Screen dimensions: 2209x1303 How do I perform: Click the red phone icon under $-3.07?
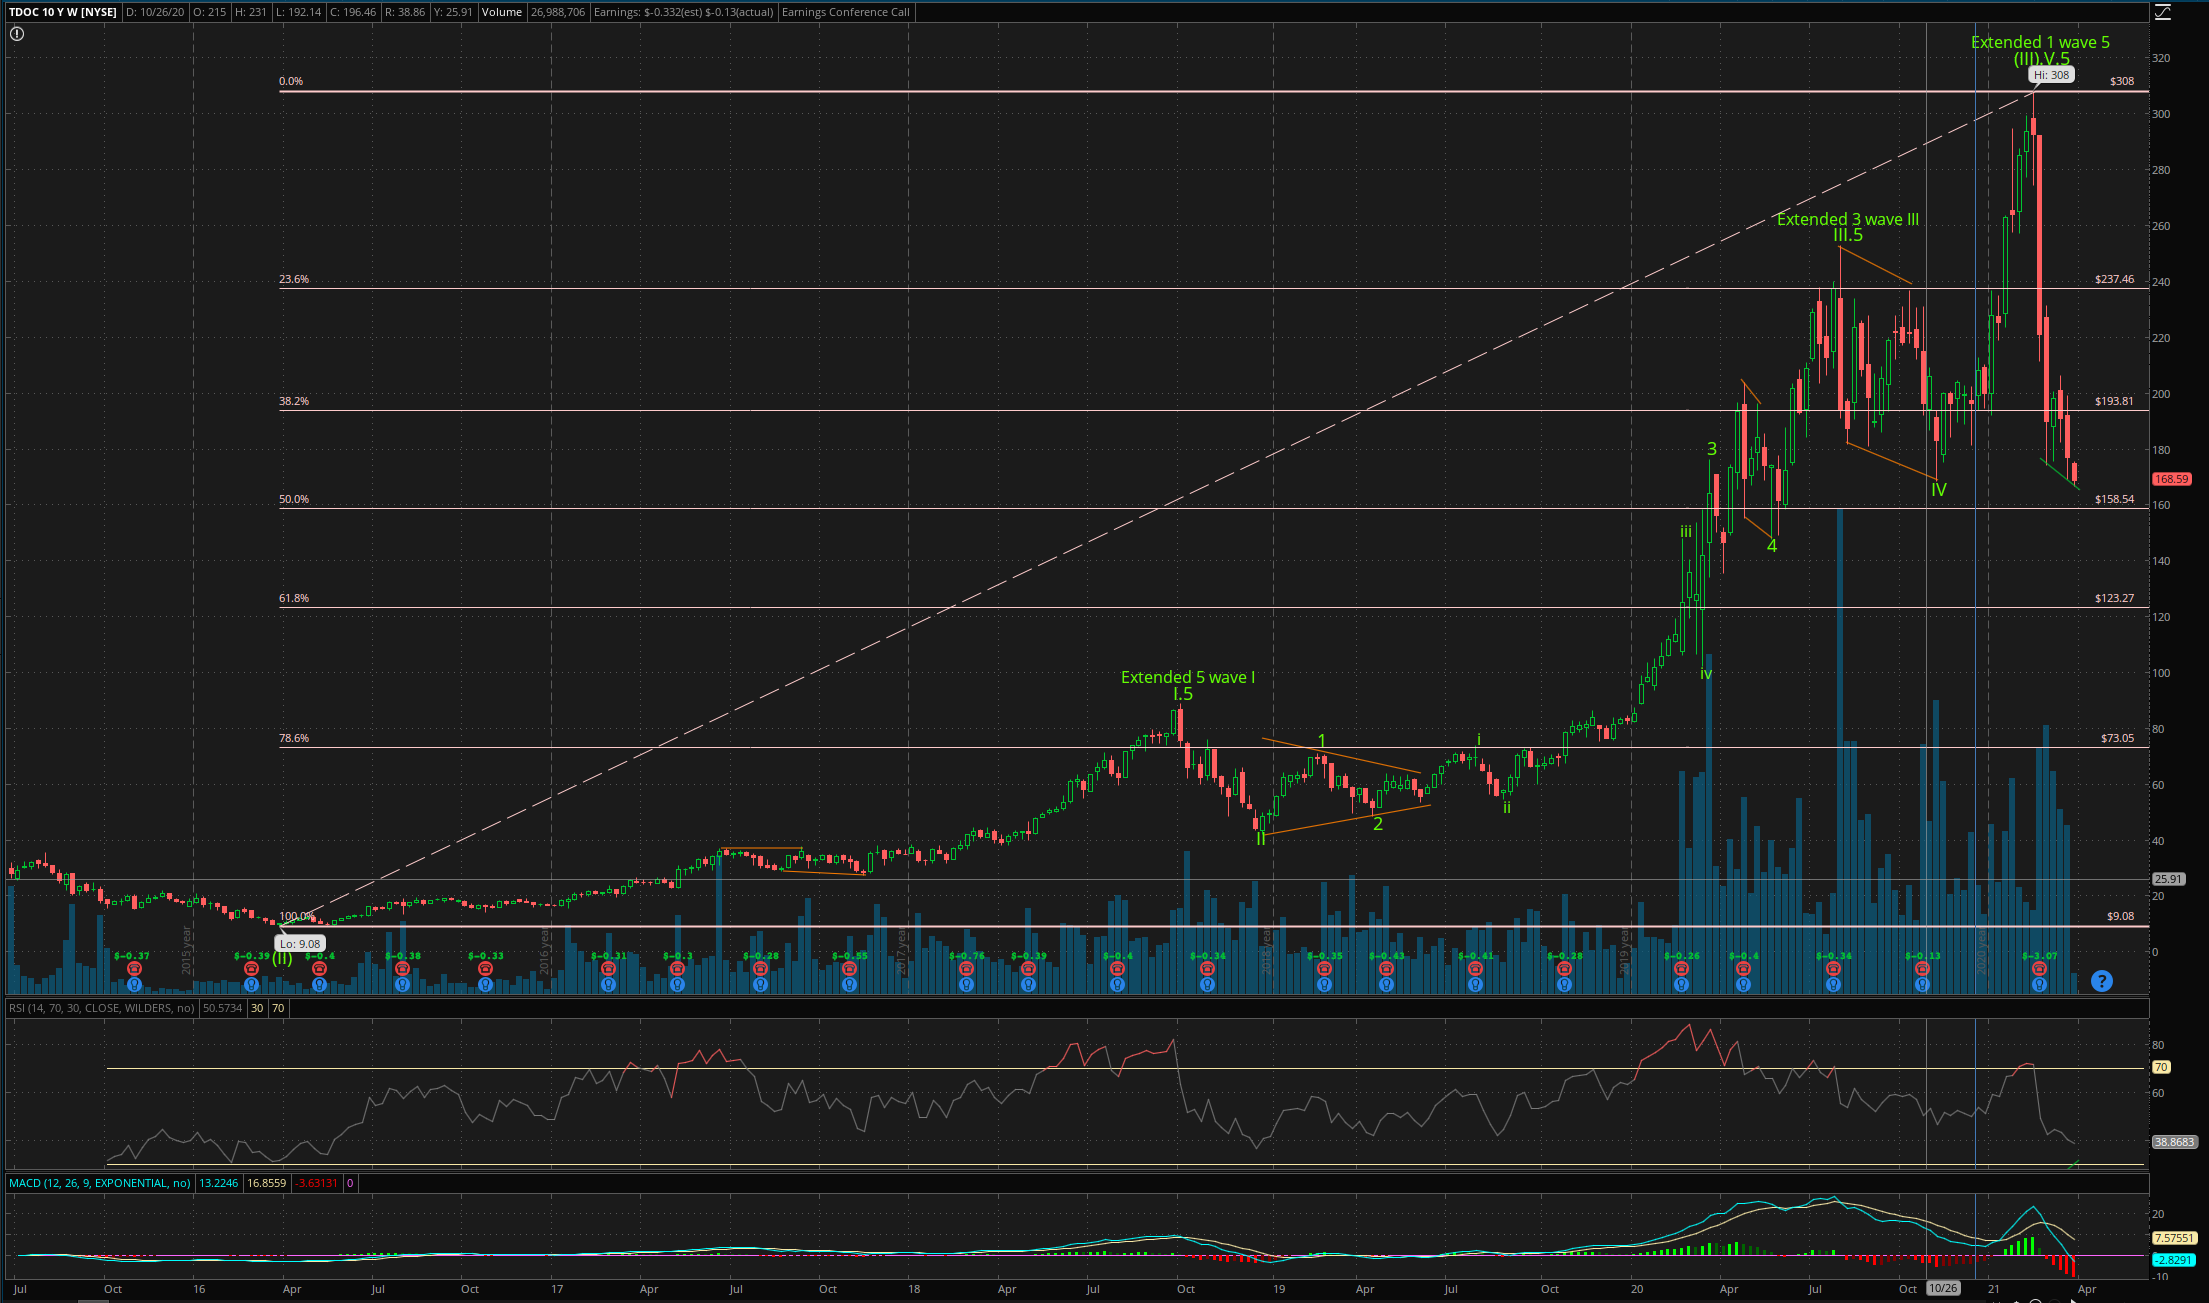tap(2039, 969)
